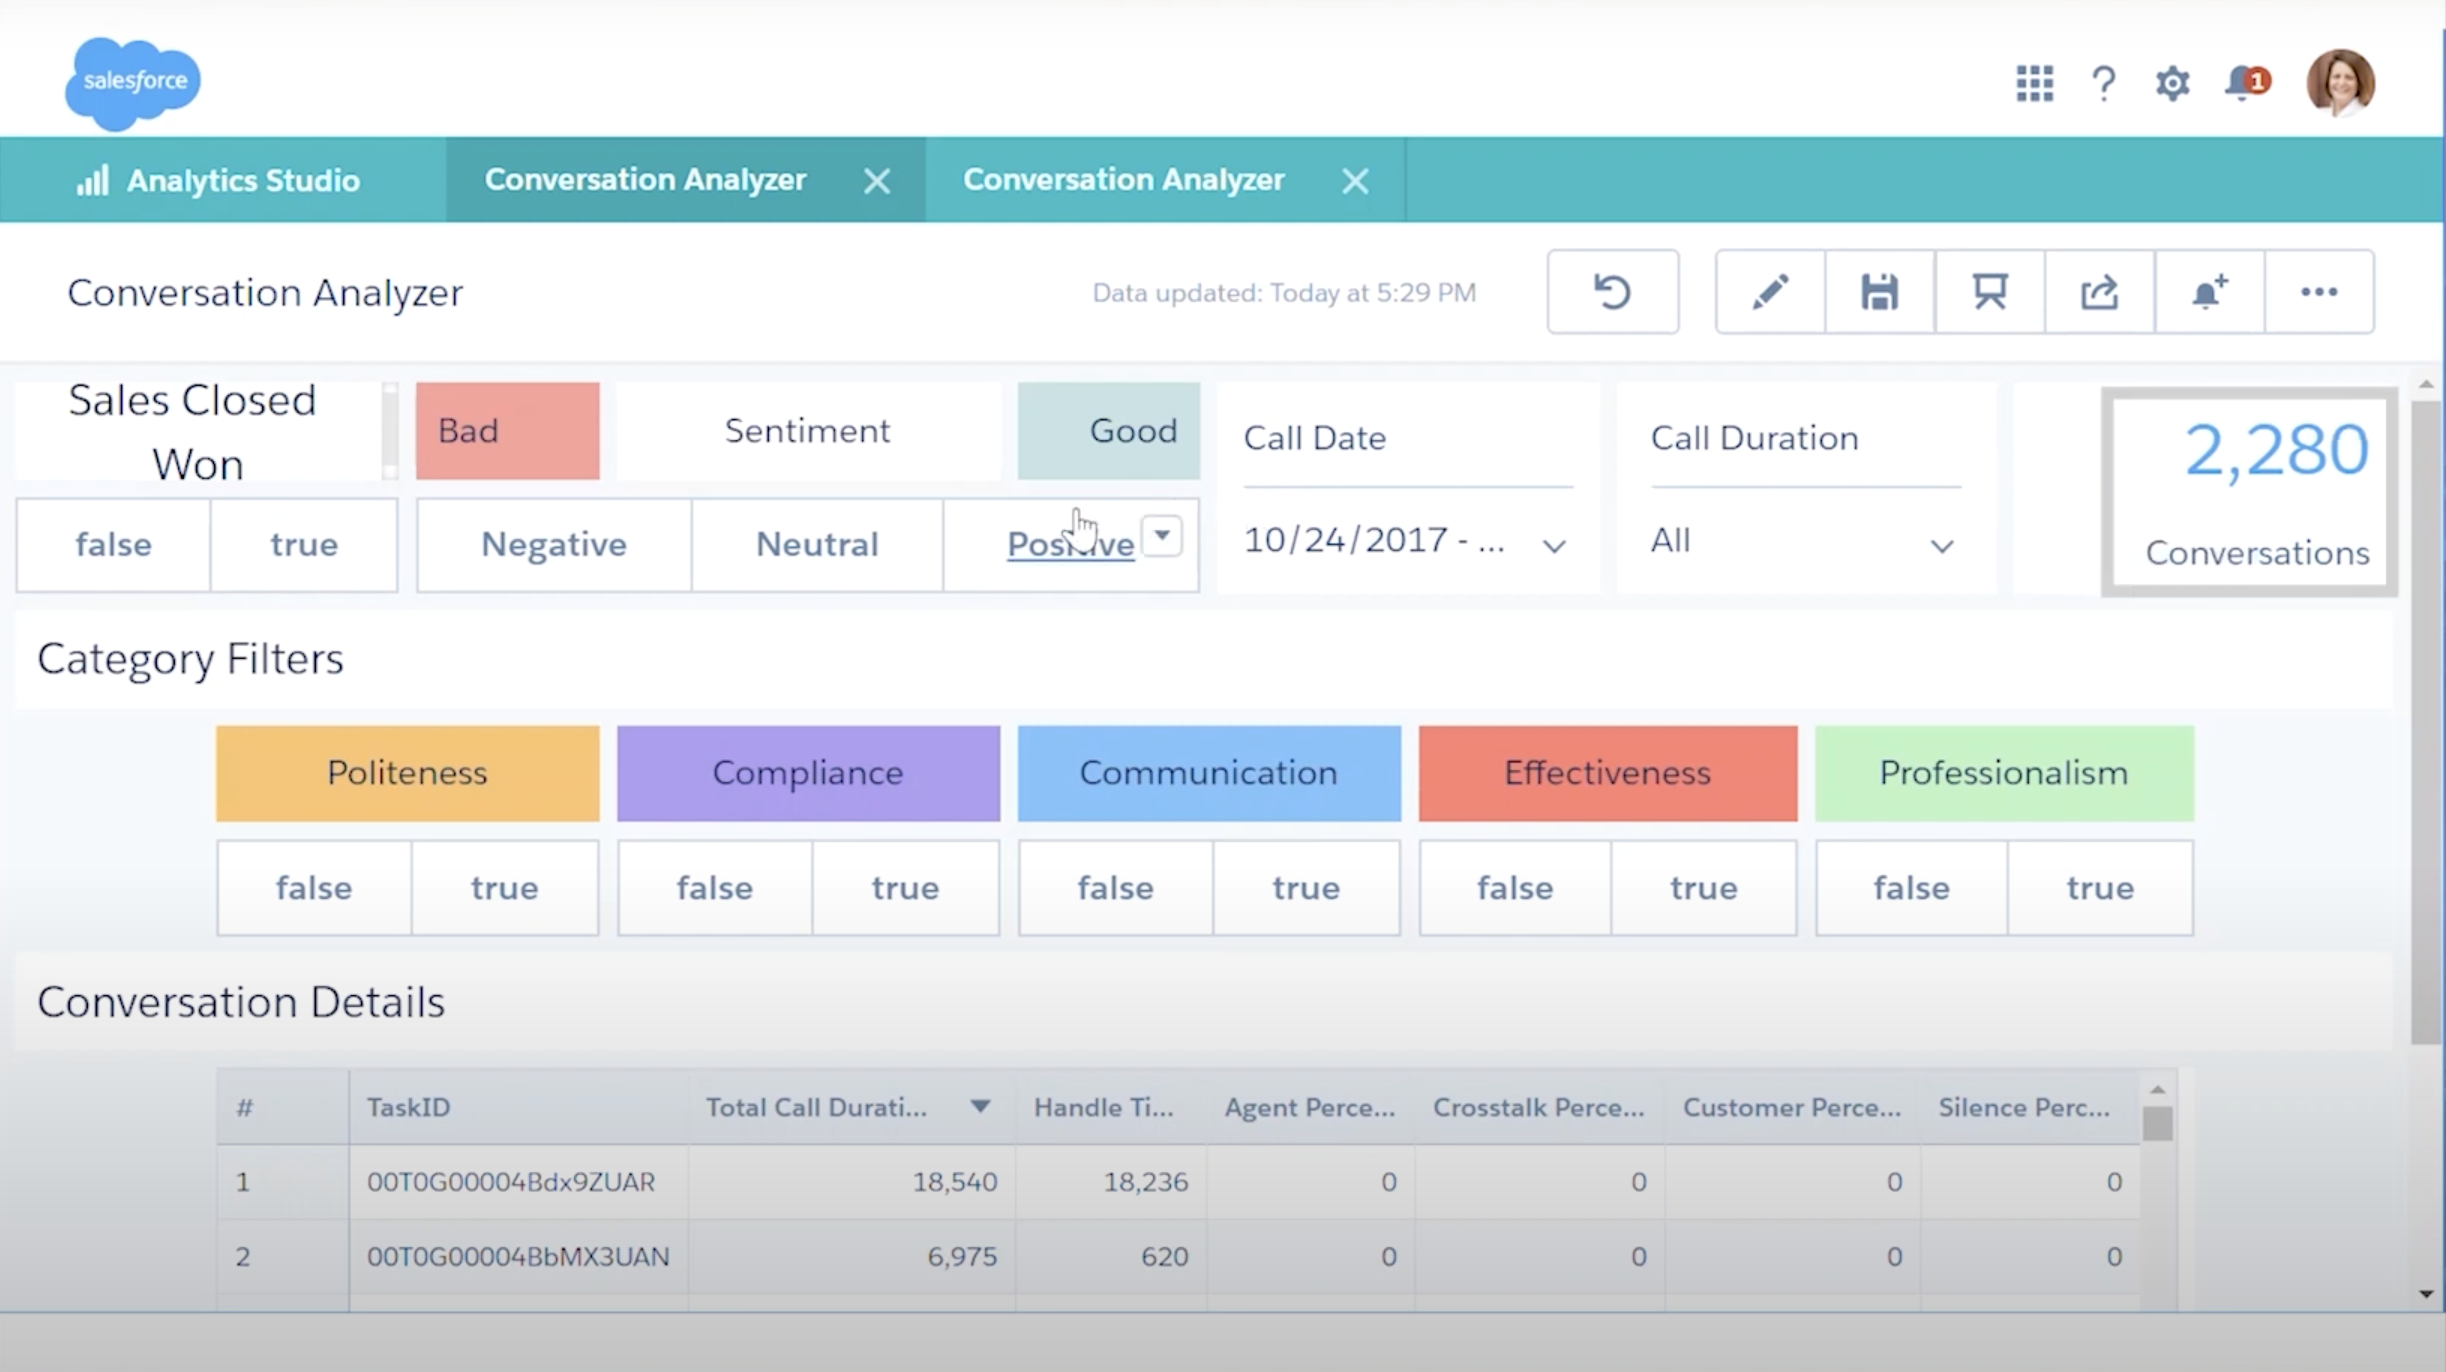Screen dimensions: 2446x1372
Task: Click the TaskID column header
Action: 518,1107
